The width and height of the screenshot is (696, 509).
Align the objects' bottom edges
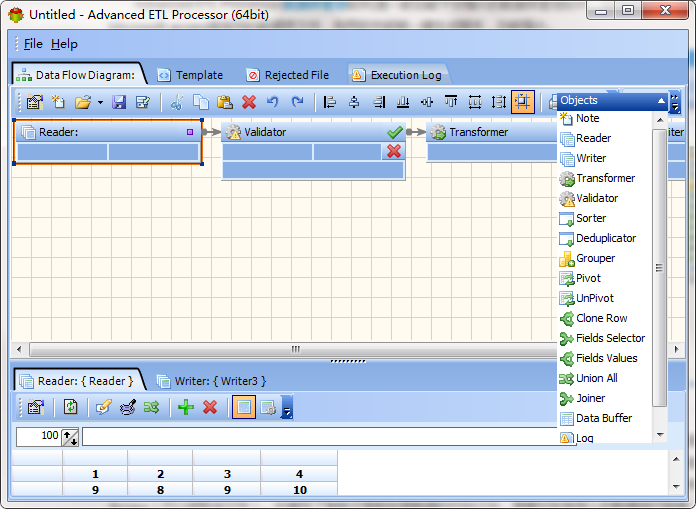(403, 102)
